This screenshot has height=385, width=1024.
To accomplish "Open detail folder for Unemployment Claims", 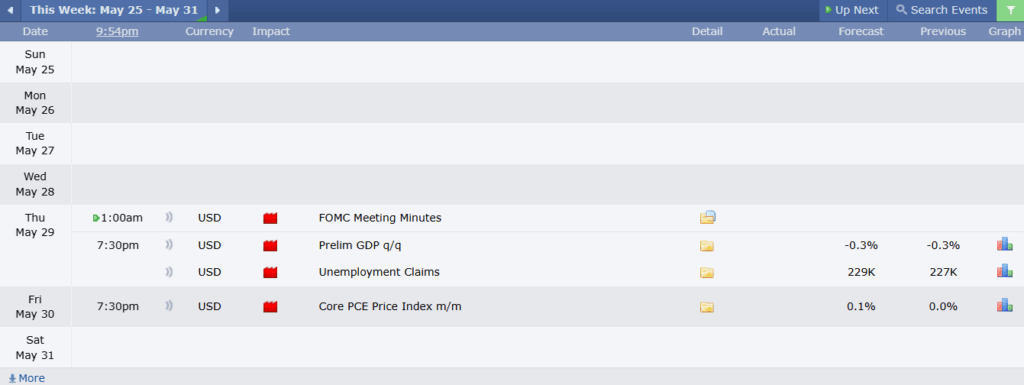I will pos(707,273).
